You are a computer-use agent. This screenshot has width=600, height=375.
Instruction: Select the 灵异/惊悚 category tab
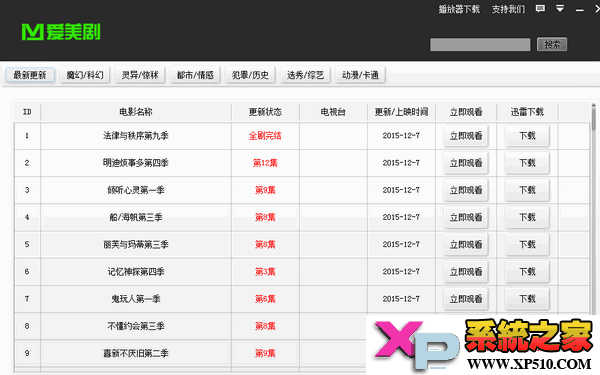(x=140, y=75)
